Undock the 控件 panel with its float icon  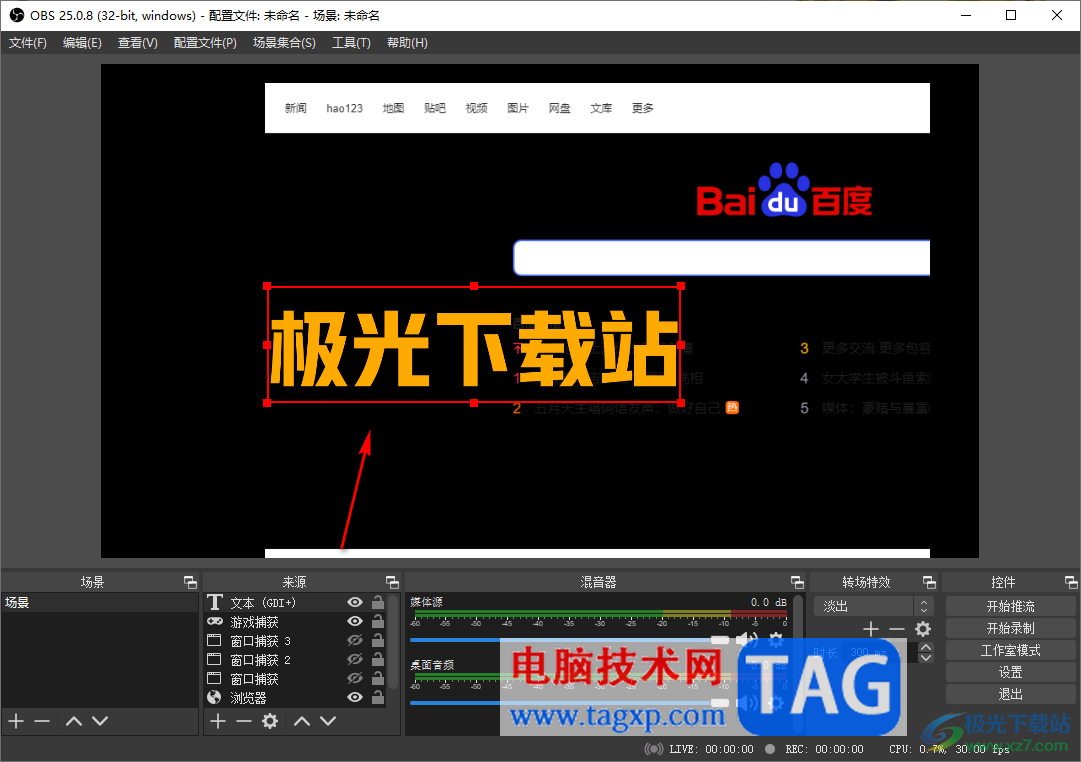[x=1071, y=582]
